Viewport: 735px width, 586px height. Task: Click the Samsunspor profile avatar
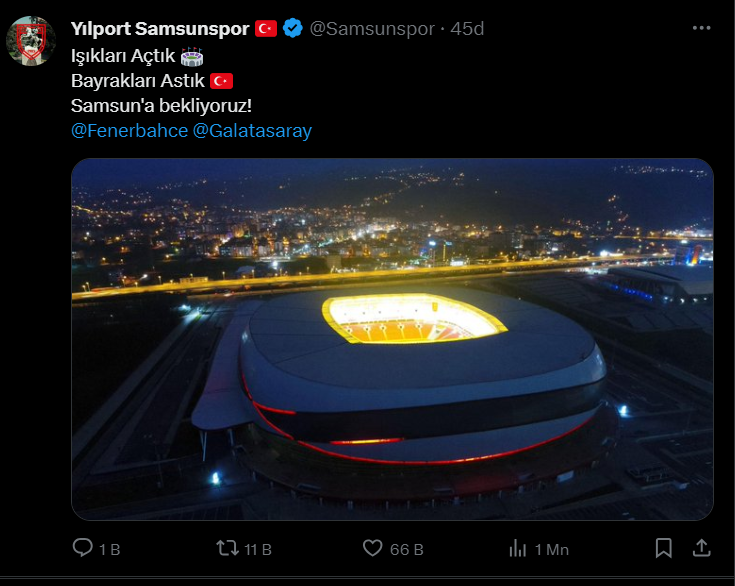[31, 41]
